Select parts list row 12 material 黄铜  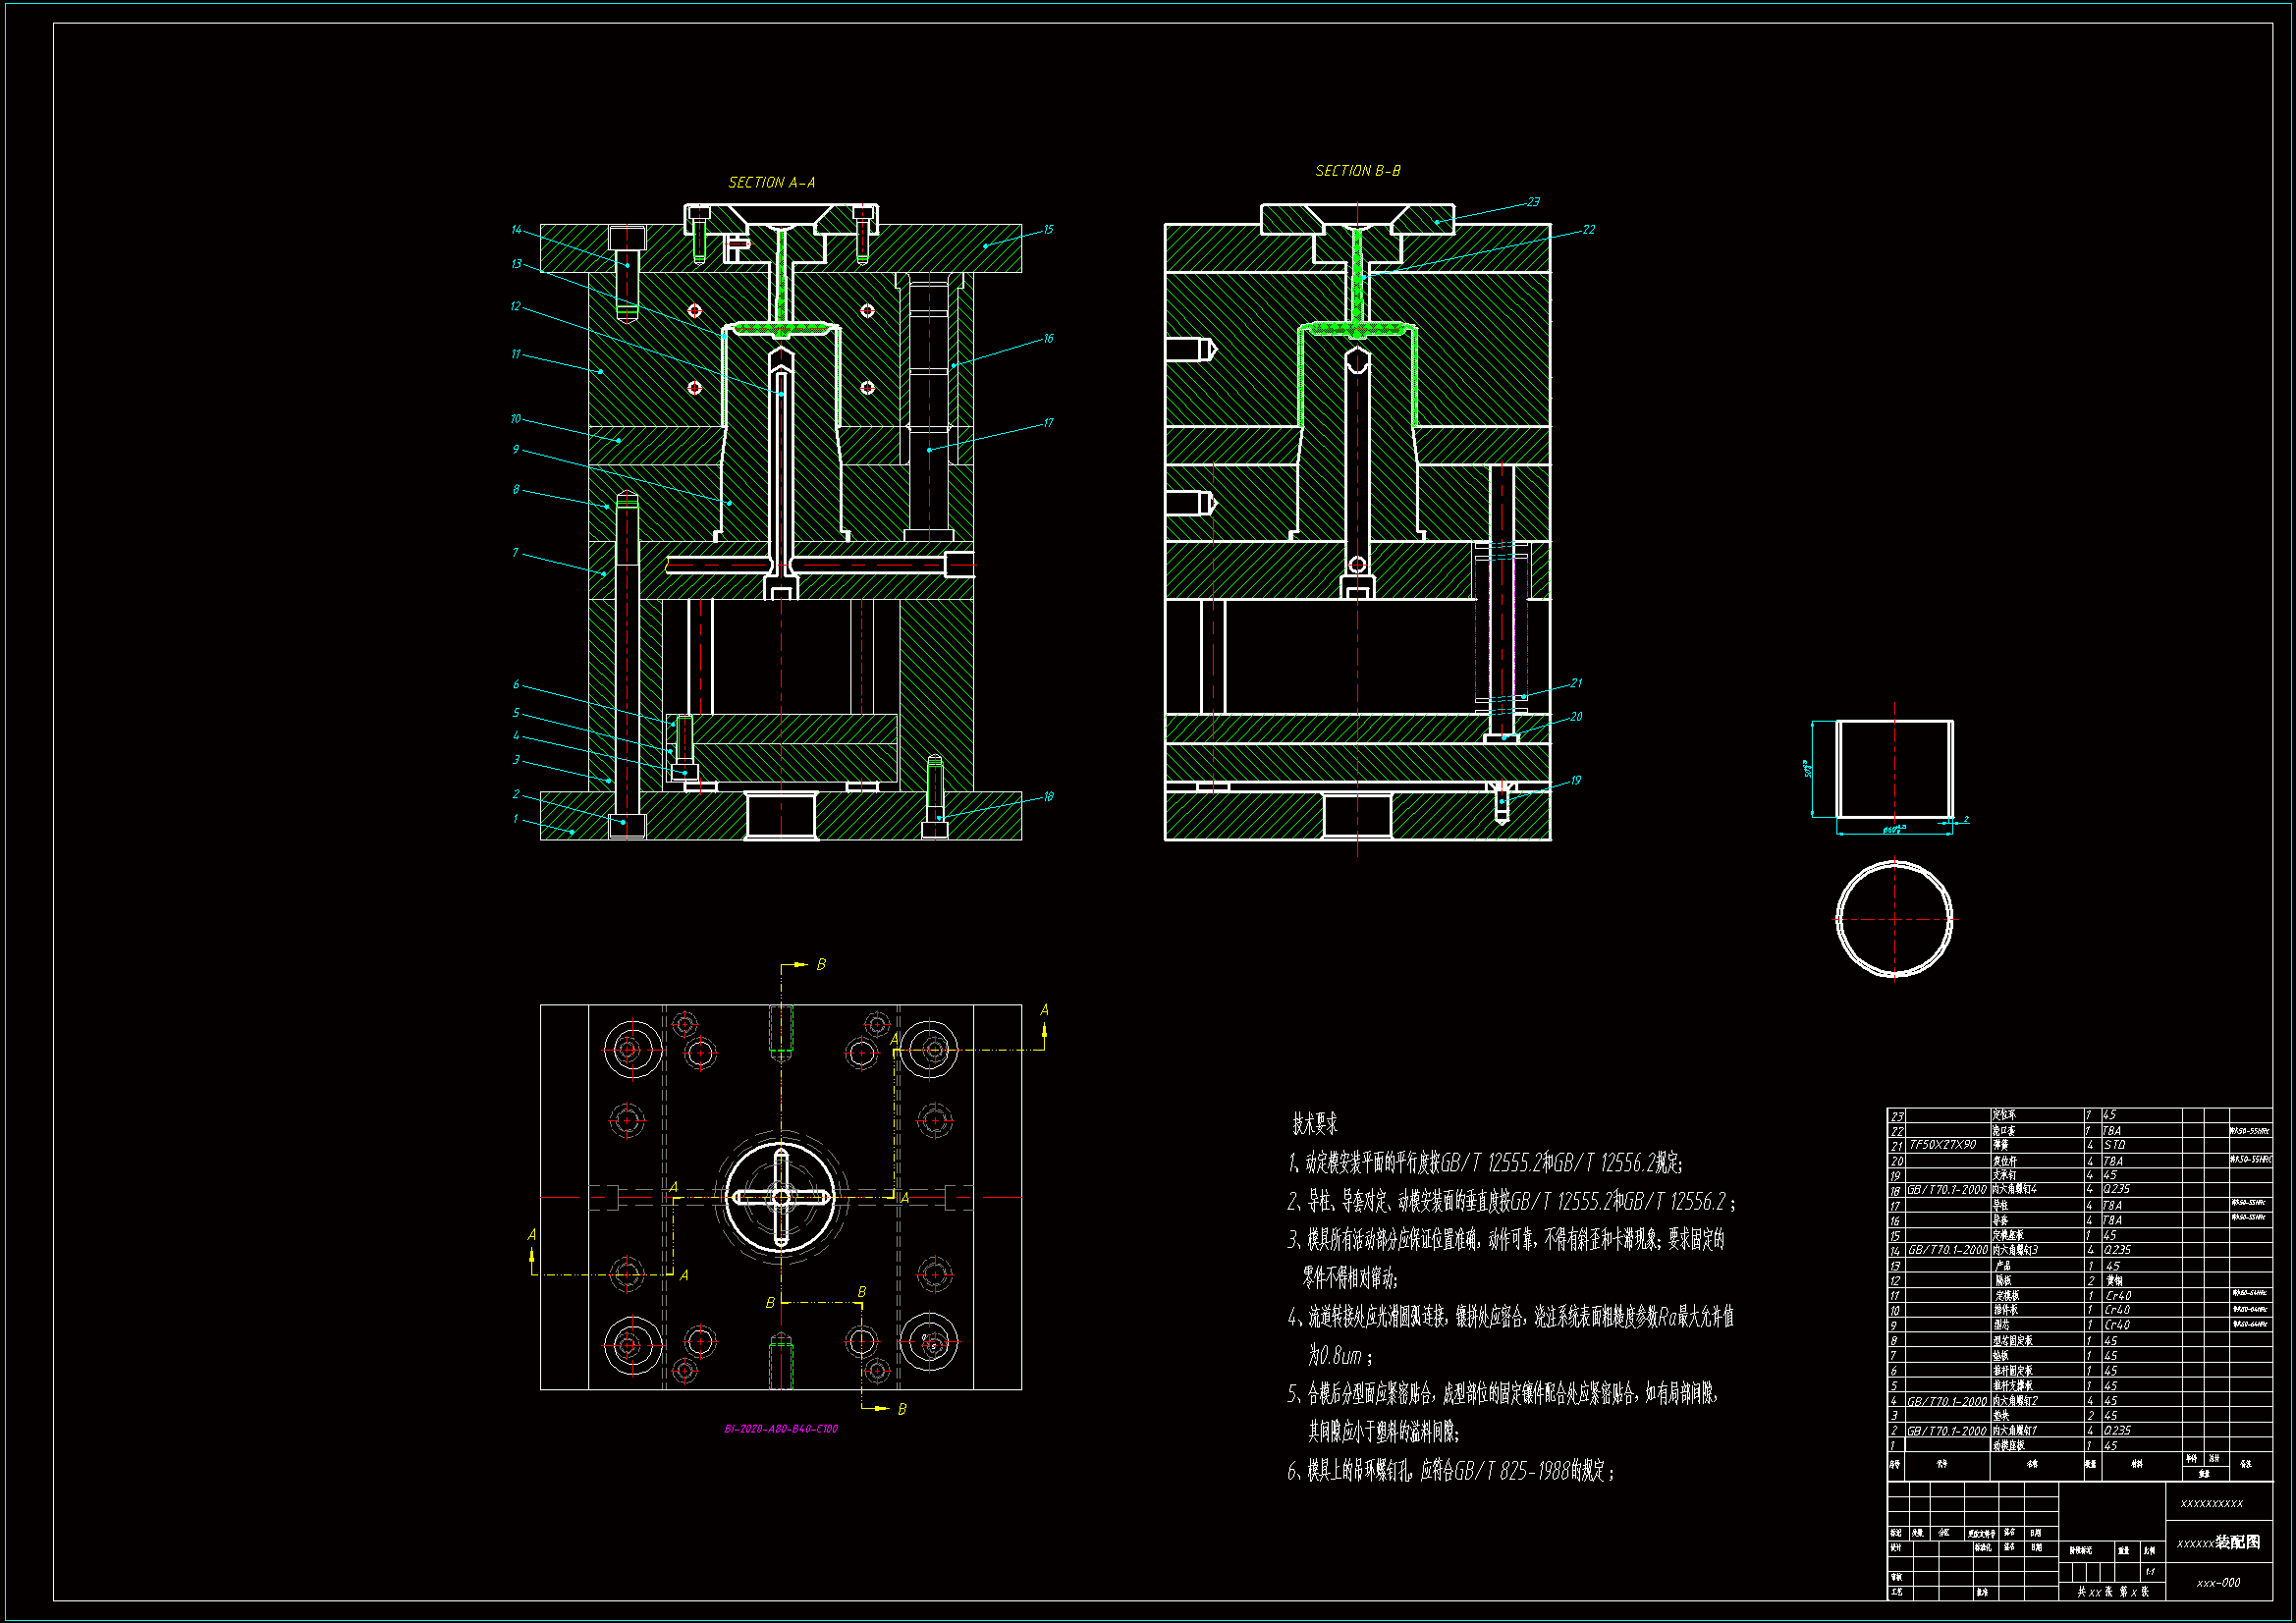2113,1280
